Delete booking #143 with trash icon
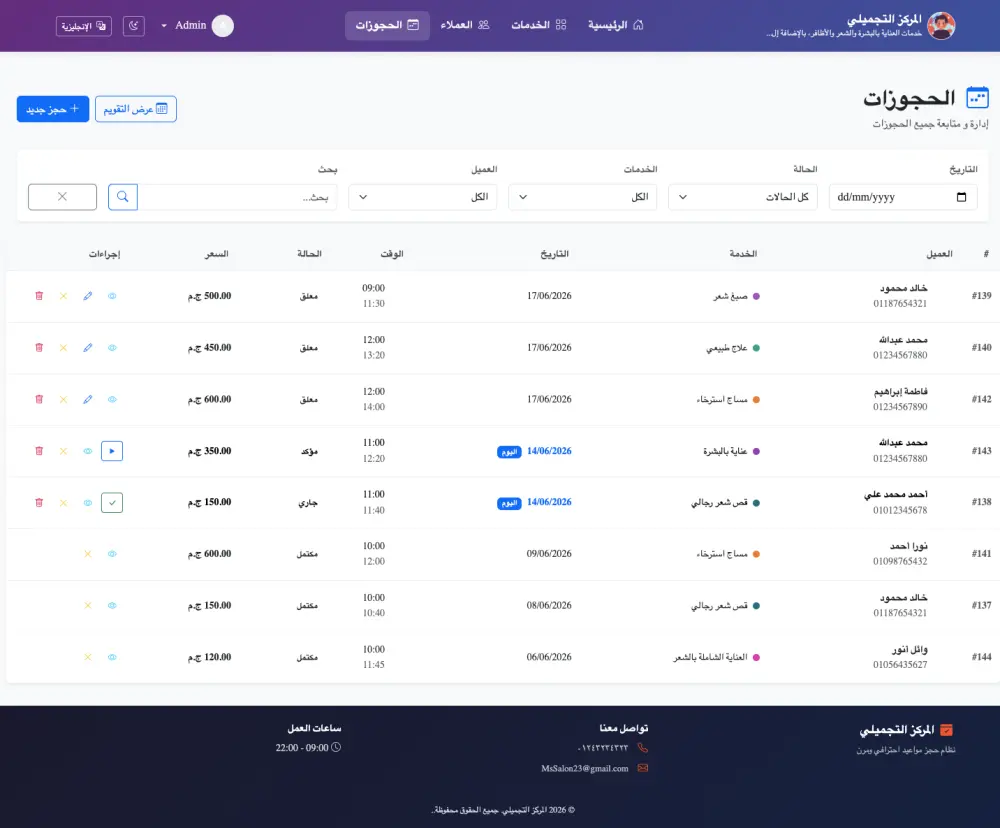1000x828 pixels. pyautogui.click(x=39, y=451)
